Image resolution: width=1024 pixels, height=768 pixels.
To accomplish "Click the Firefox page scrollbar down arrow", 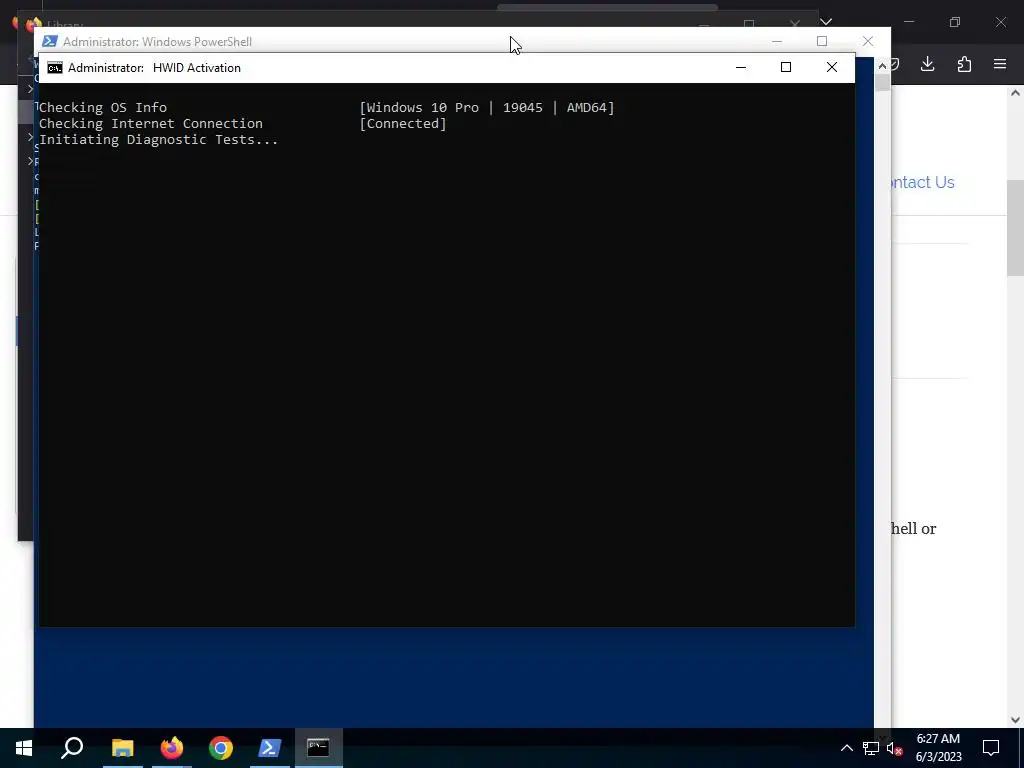I will [1015, 720].
